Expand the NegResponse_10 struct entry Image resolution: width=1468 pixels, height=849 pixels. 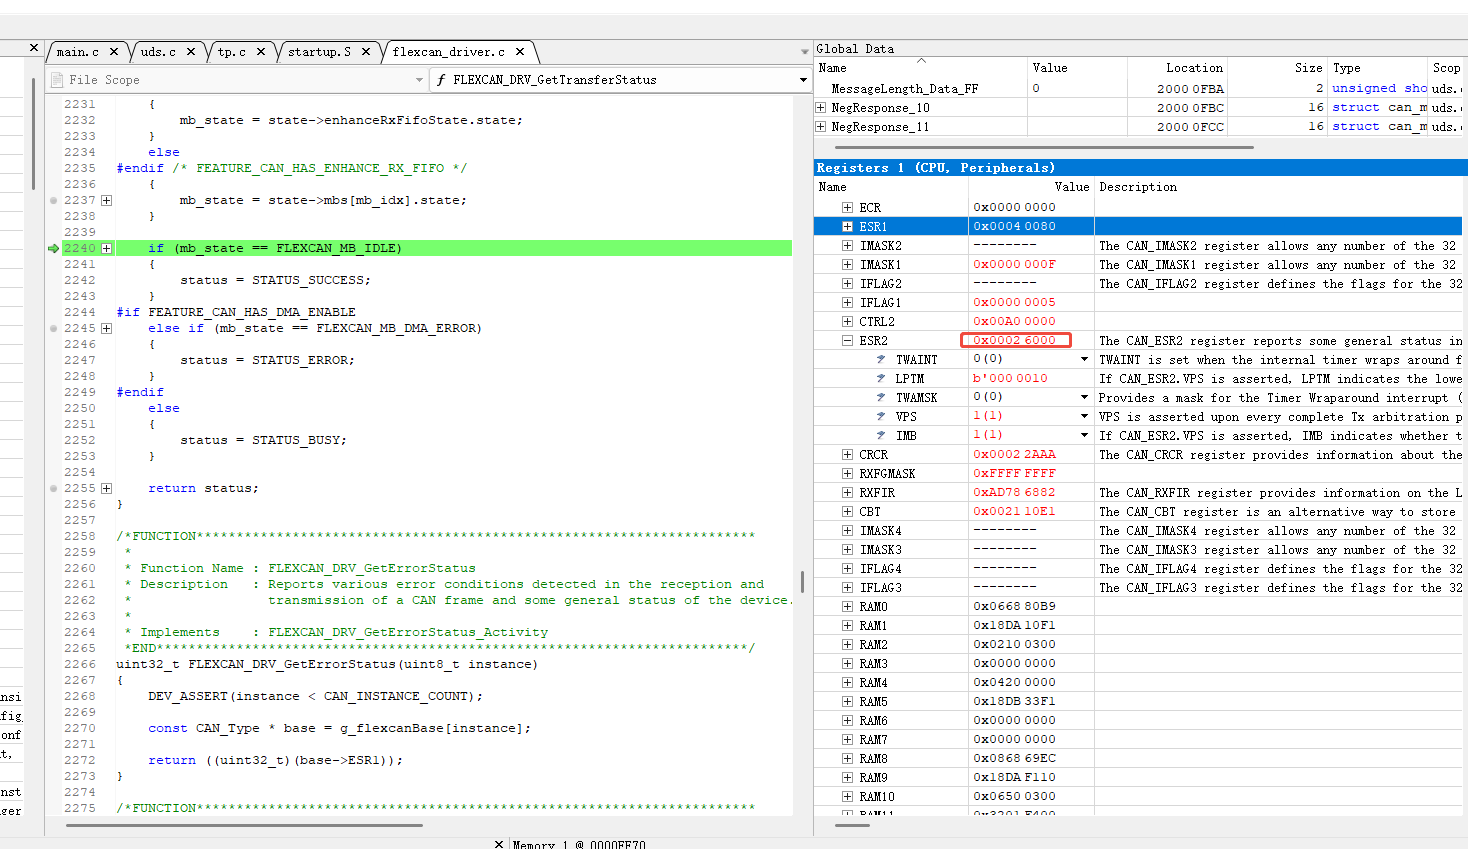pyautogui.click(x=821, y=108)
